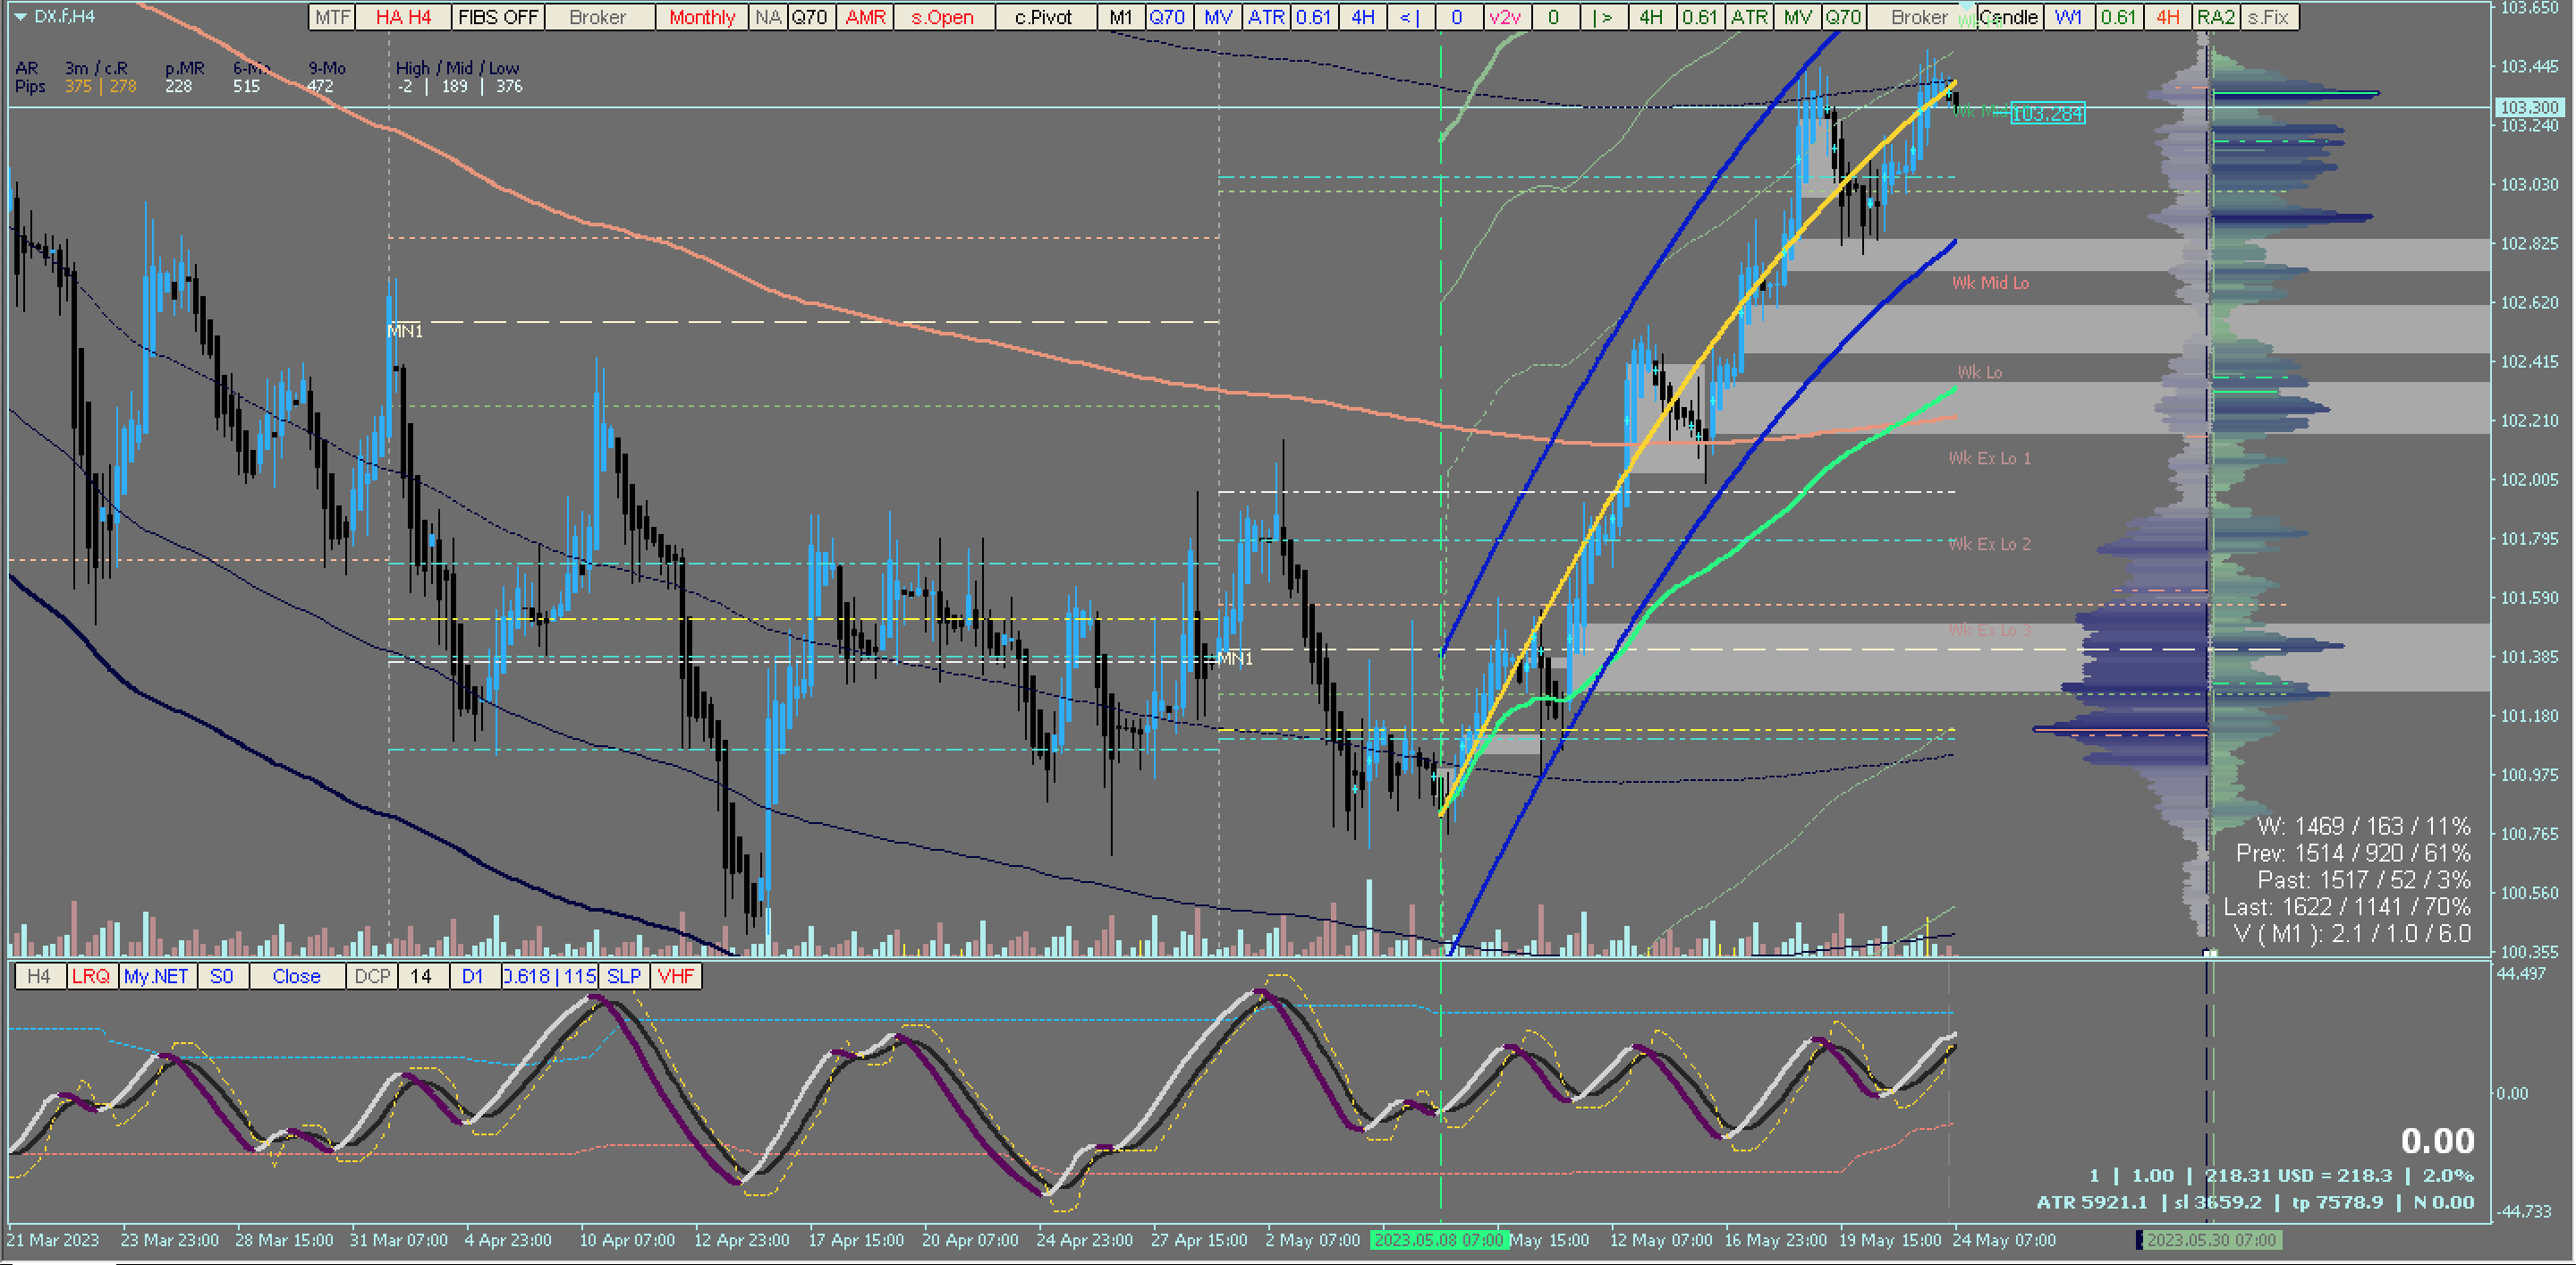Click the RA2 toolbar button
Screen dimensions: 2576x1265
[x=2216, y=17]
